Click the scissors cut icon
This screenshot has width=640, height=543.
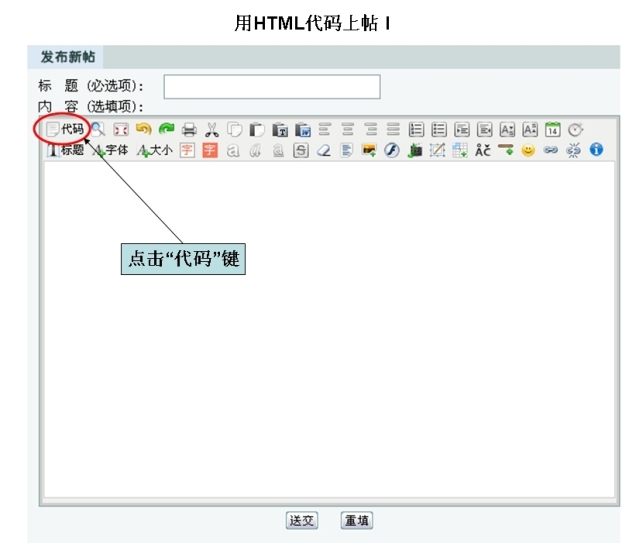click(211, 129)
